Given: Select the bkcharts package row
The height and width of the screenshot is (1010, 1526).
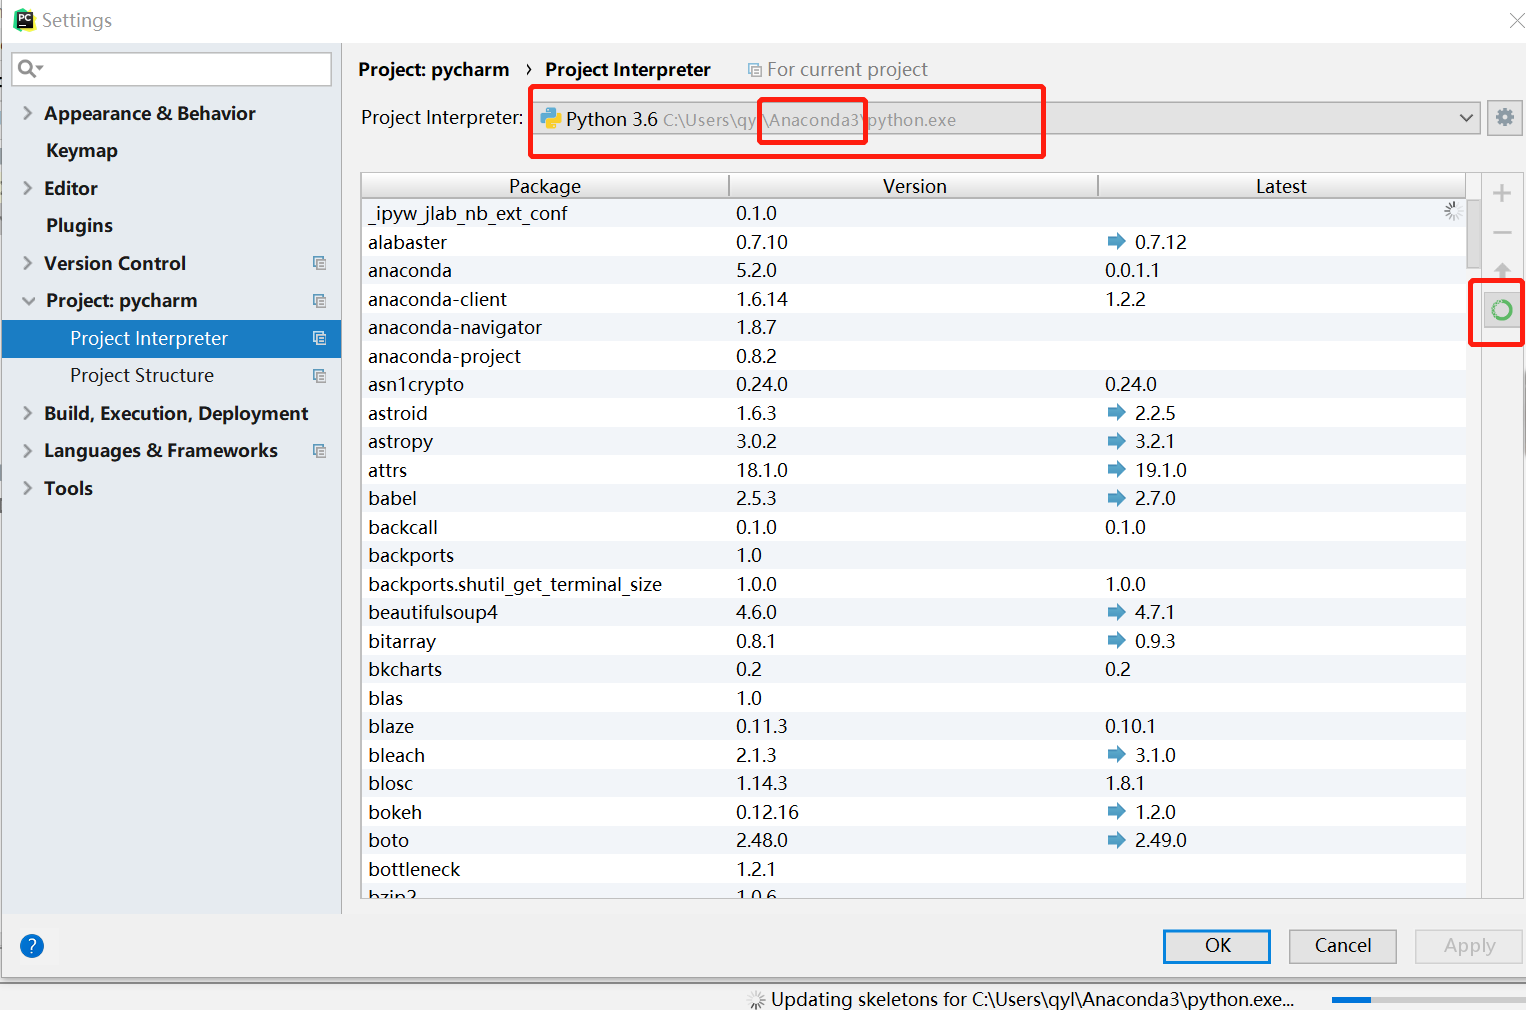Looking at the screenshot, I should [x=913, y=669].
